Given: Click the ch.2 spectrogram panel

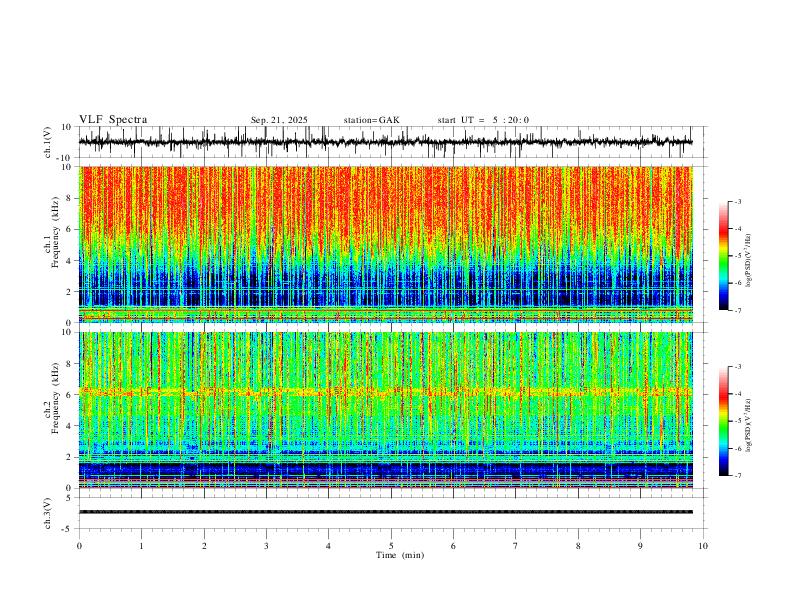Looking at the screenshot, I should pyautogui.click(x=385, y=410).
